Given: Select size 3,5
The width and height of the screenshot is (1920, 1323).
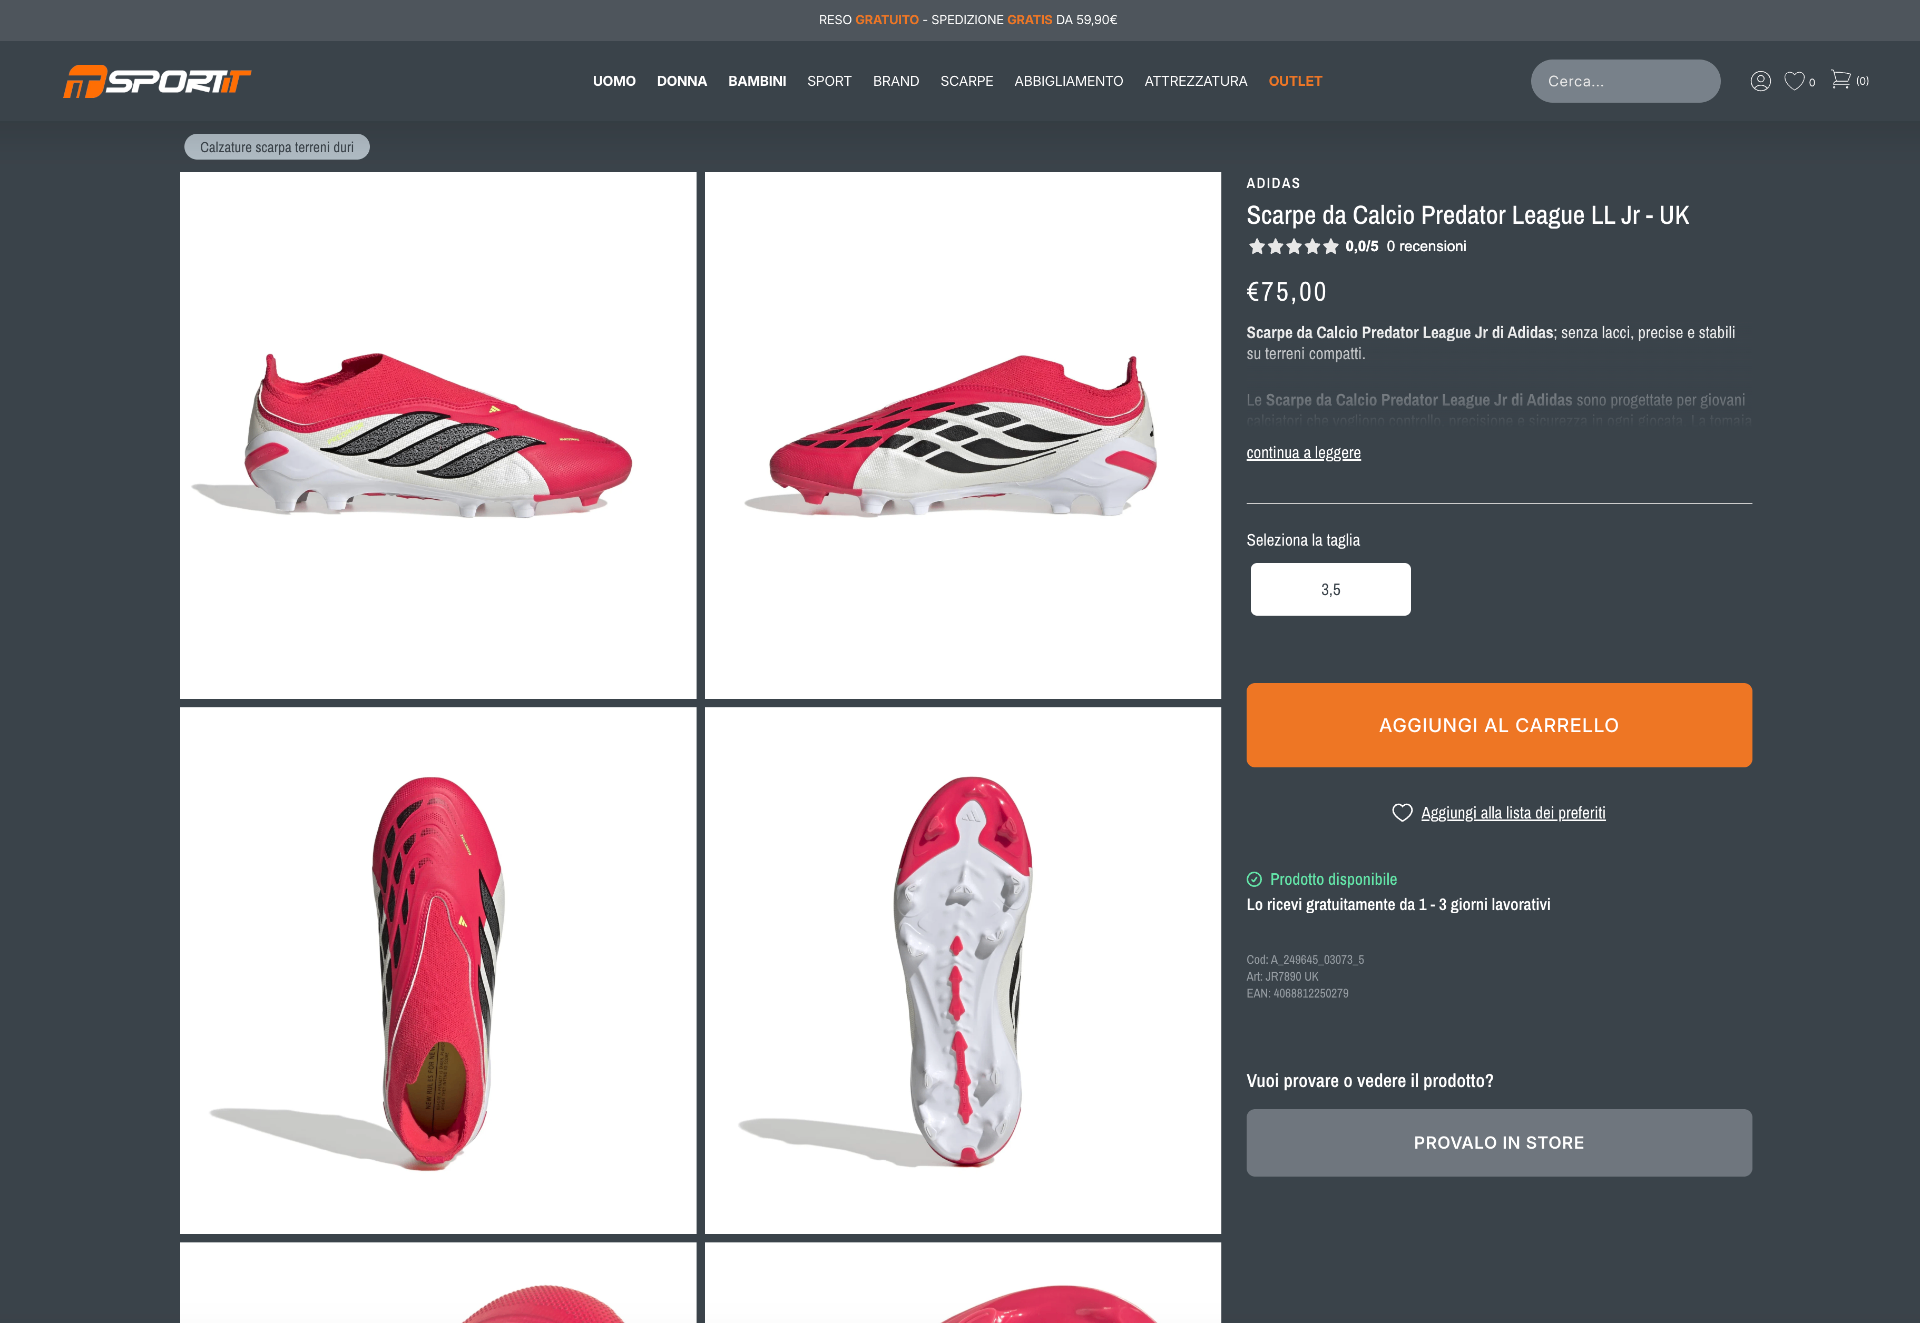Looking at the screenshot, I should (x=1330, y=589).
